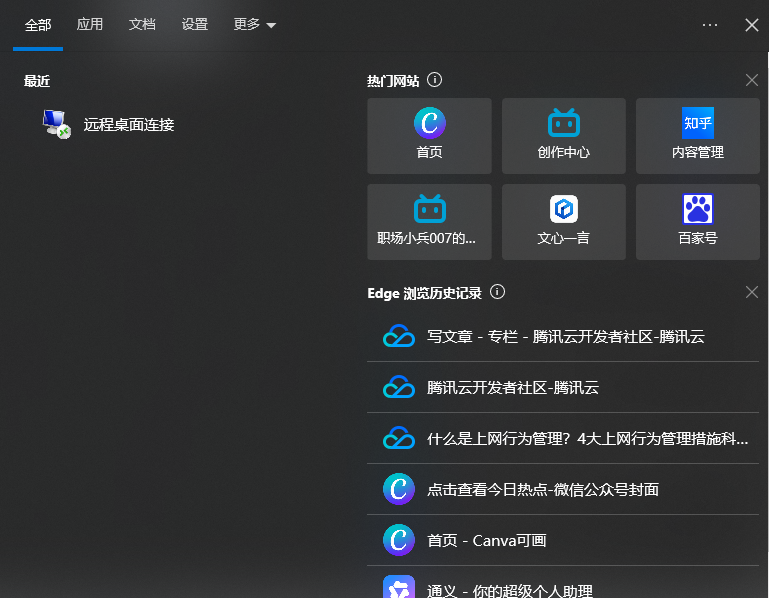The width and height of the screenshot is (769, 598).
Task: Open the Remote Desktop Connection icon under 最近
Action: click(x=56, y=124)
